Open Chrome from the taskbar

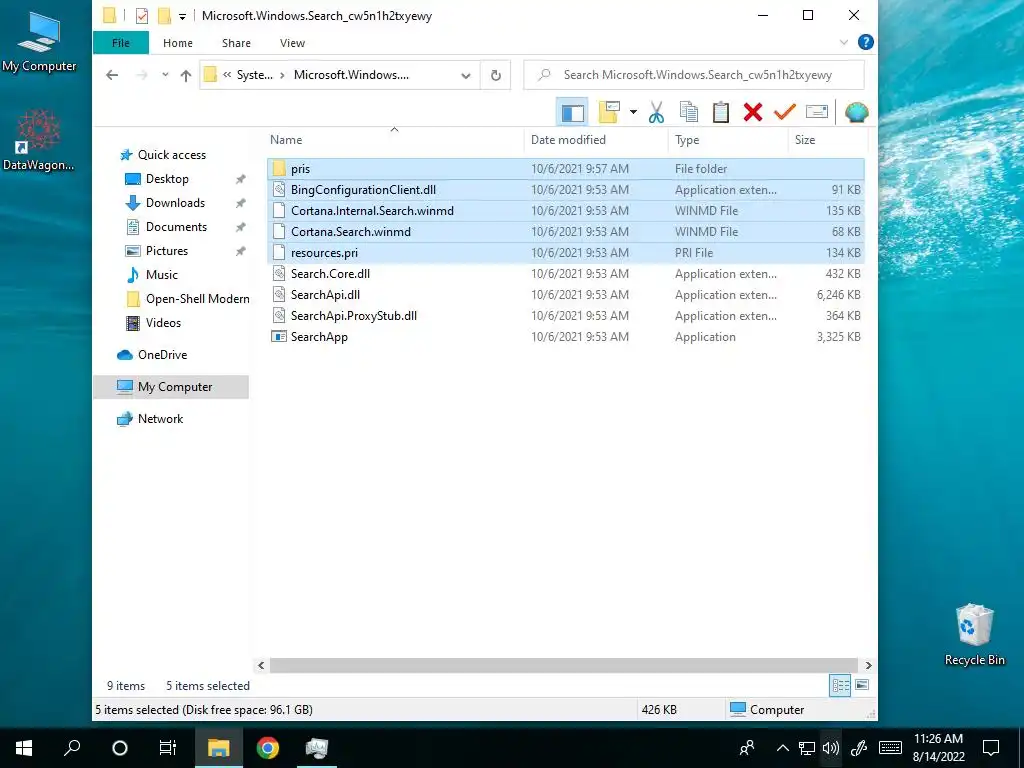click(x=267, y=748)
